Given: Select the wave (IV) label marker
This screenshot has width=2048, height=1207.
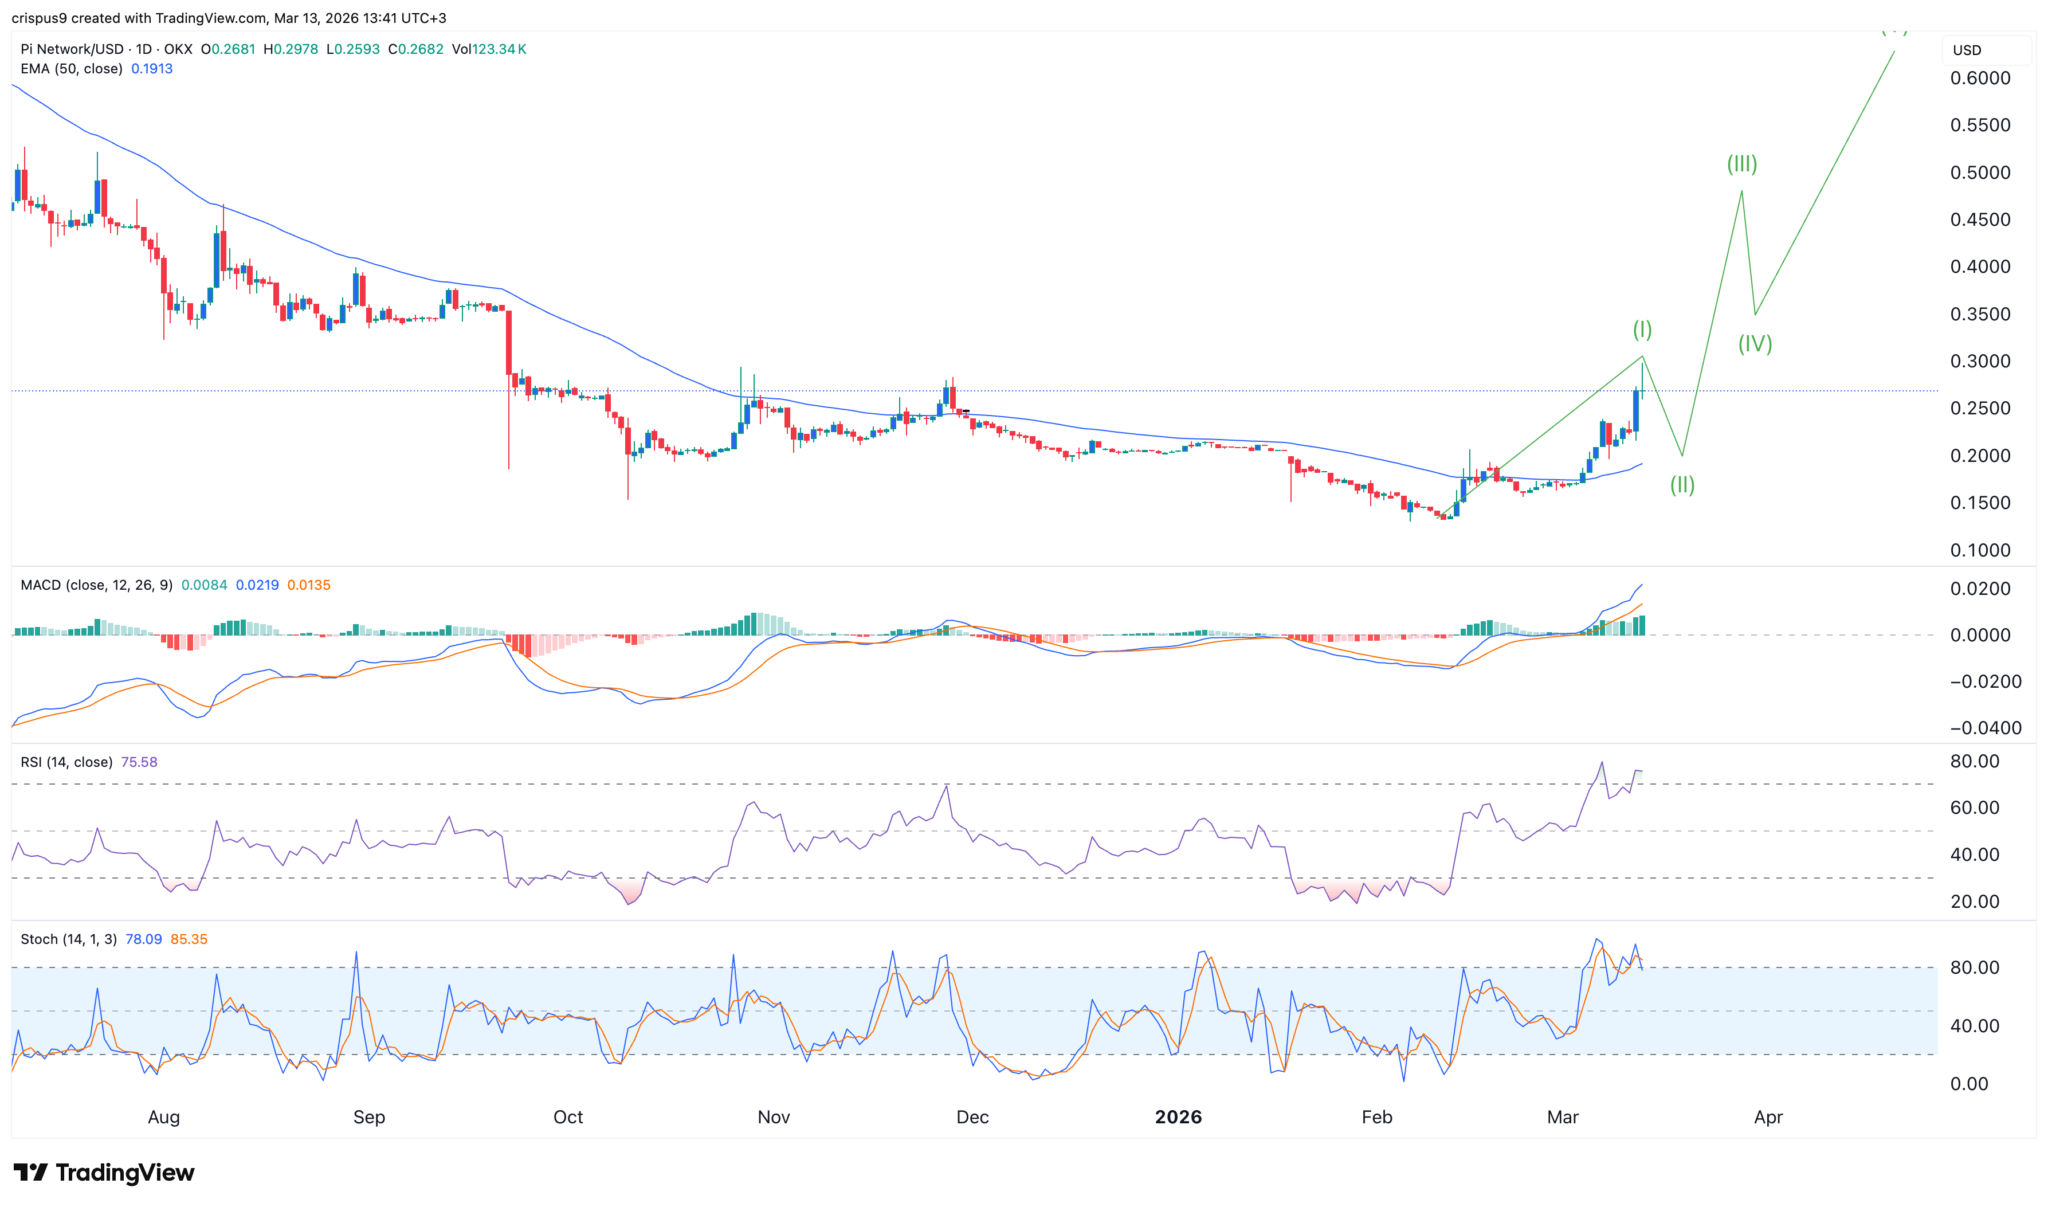Looking at the screenshot, I should pyautogui.click(x=1755, y=344).
